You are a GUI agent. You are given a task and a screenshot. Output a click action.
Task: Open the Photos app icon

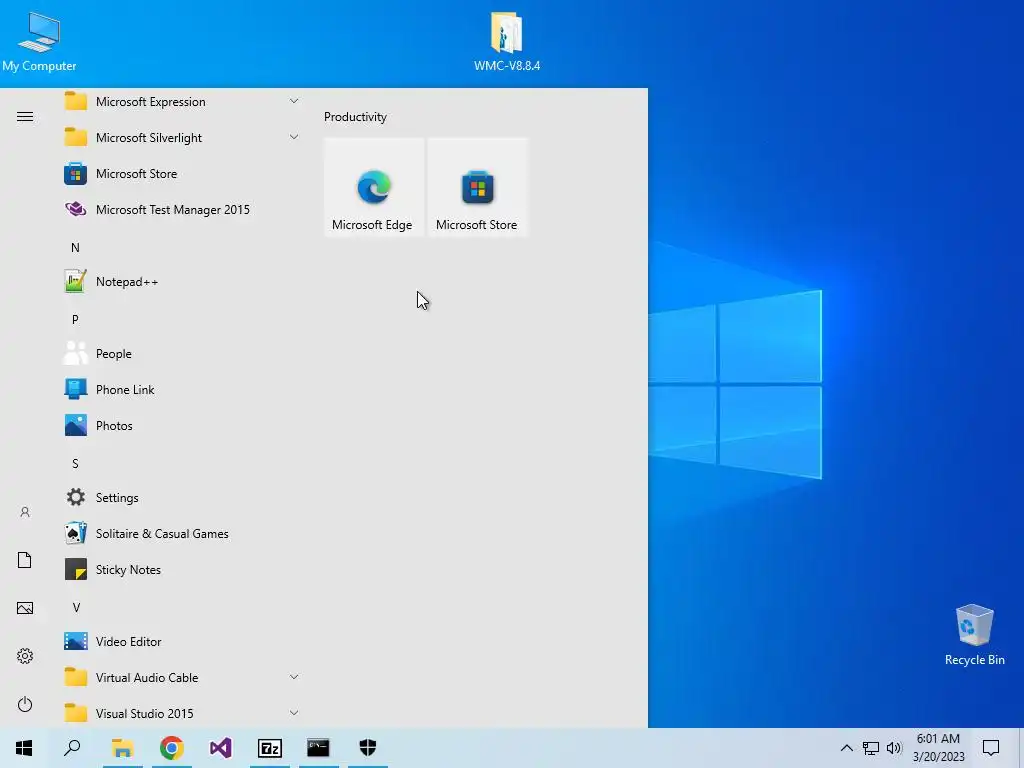point(76,425)
